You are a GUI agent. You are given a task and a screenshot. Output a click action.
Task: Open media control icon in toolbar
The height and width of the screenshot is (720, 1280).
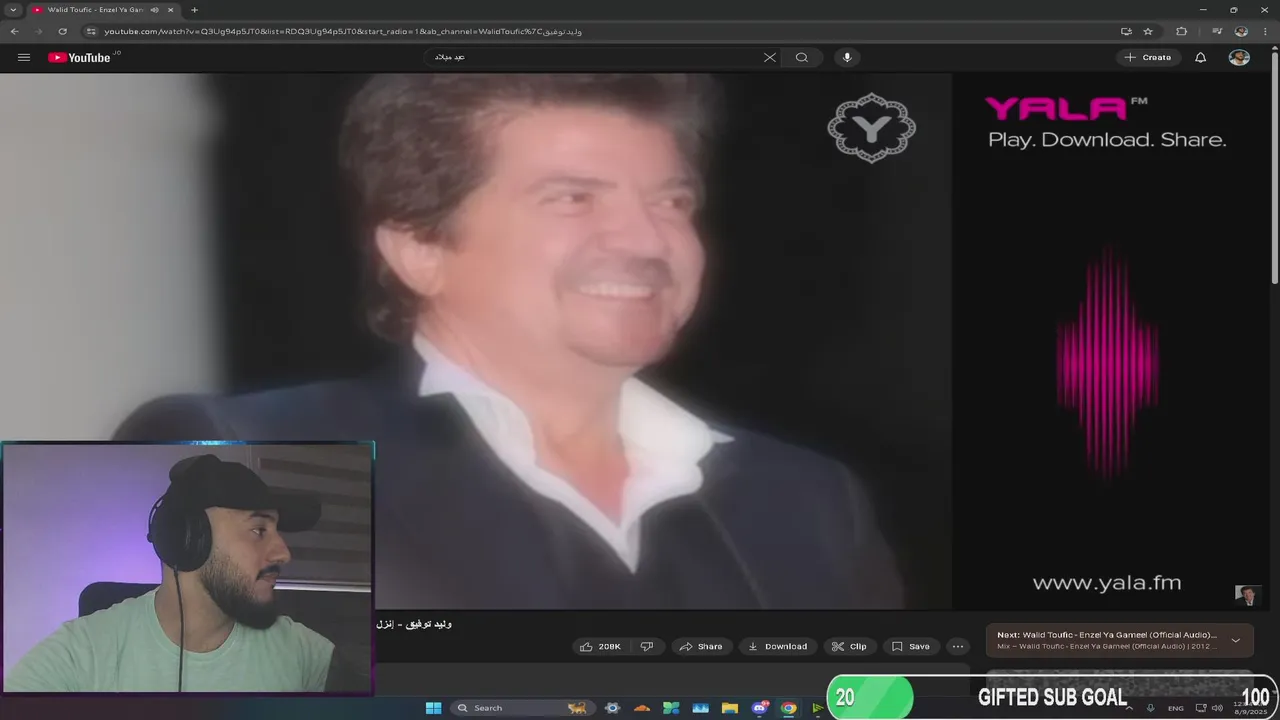tap(1217, 31)
